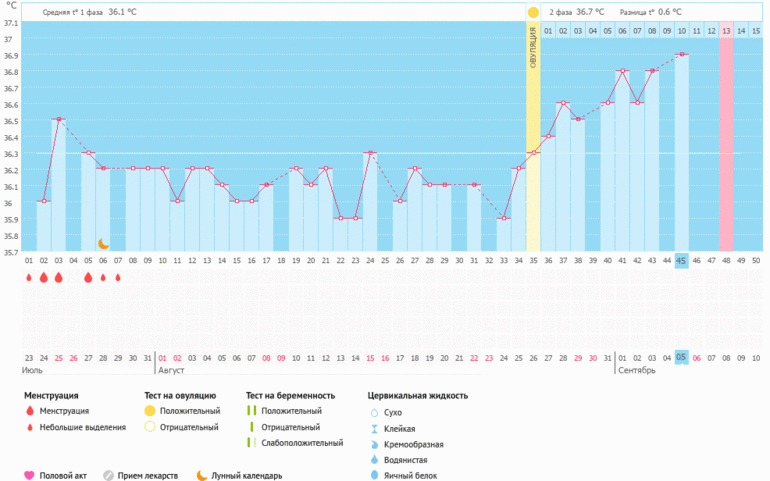
Task: Click the empty circle for Отрицательный ovulation test
Action: pyautogui.click(x=150, y=427)
